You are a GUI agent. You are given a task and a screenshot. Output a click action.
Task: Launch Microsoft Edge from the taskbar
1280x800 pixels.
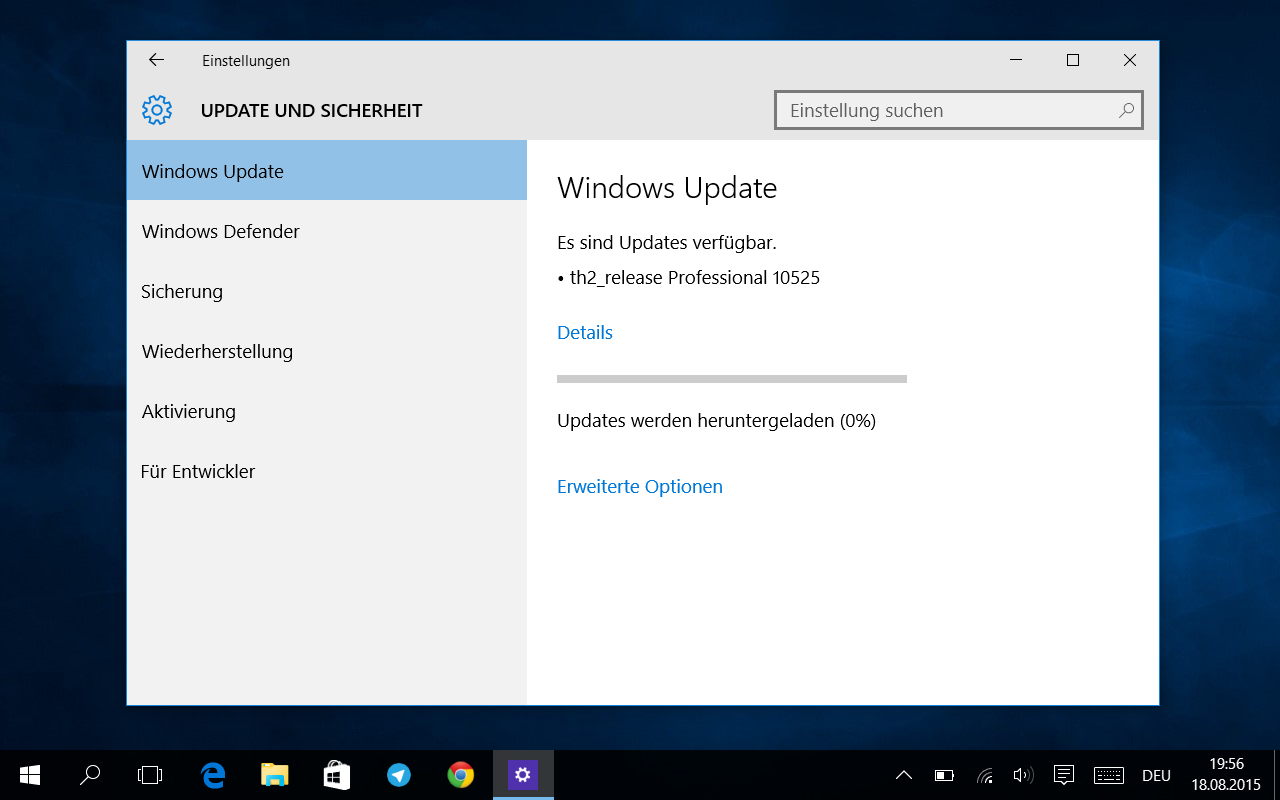[x=212, y=775]
